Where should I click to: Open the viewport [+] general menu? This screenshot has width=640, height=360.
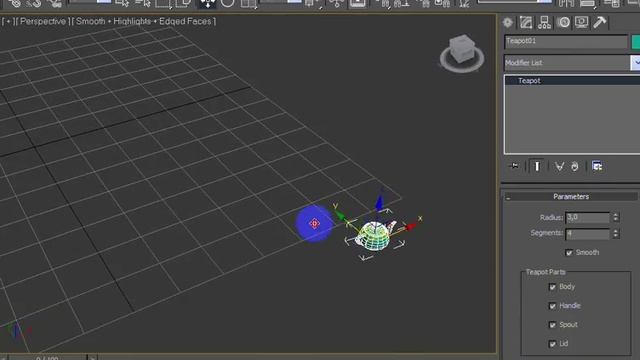8,21
